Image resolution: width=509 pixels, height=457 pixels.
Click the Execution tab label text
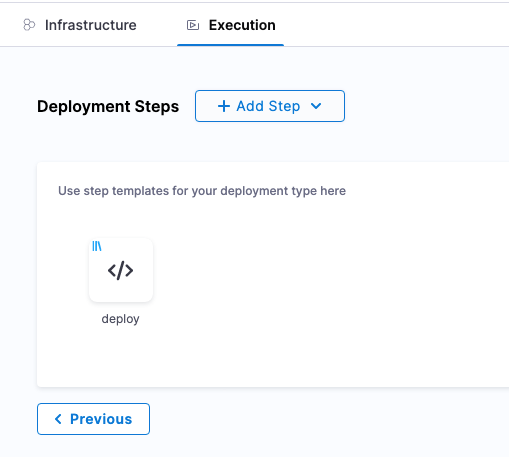pyautogui.click(x=242, y=25)
